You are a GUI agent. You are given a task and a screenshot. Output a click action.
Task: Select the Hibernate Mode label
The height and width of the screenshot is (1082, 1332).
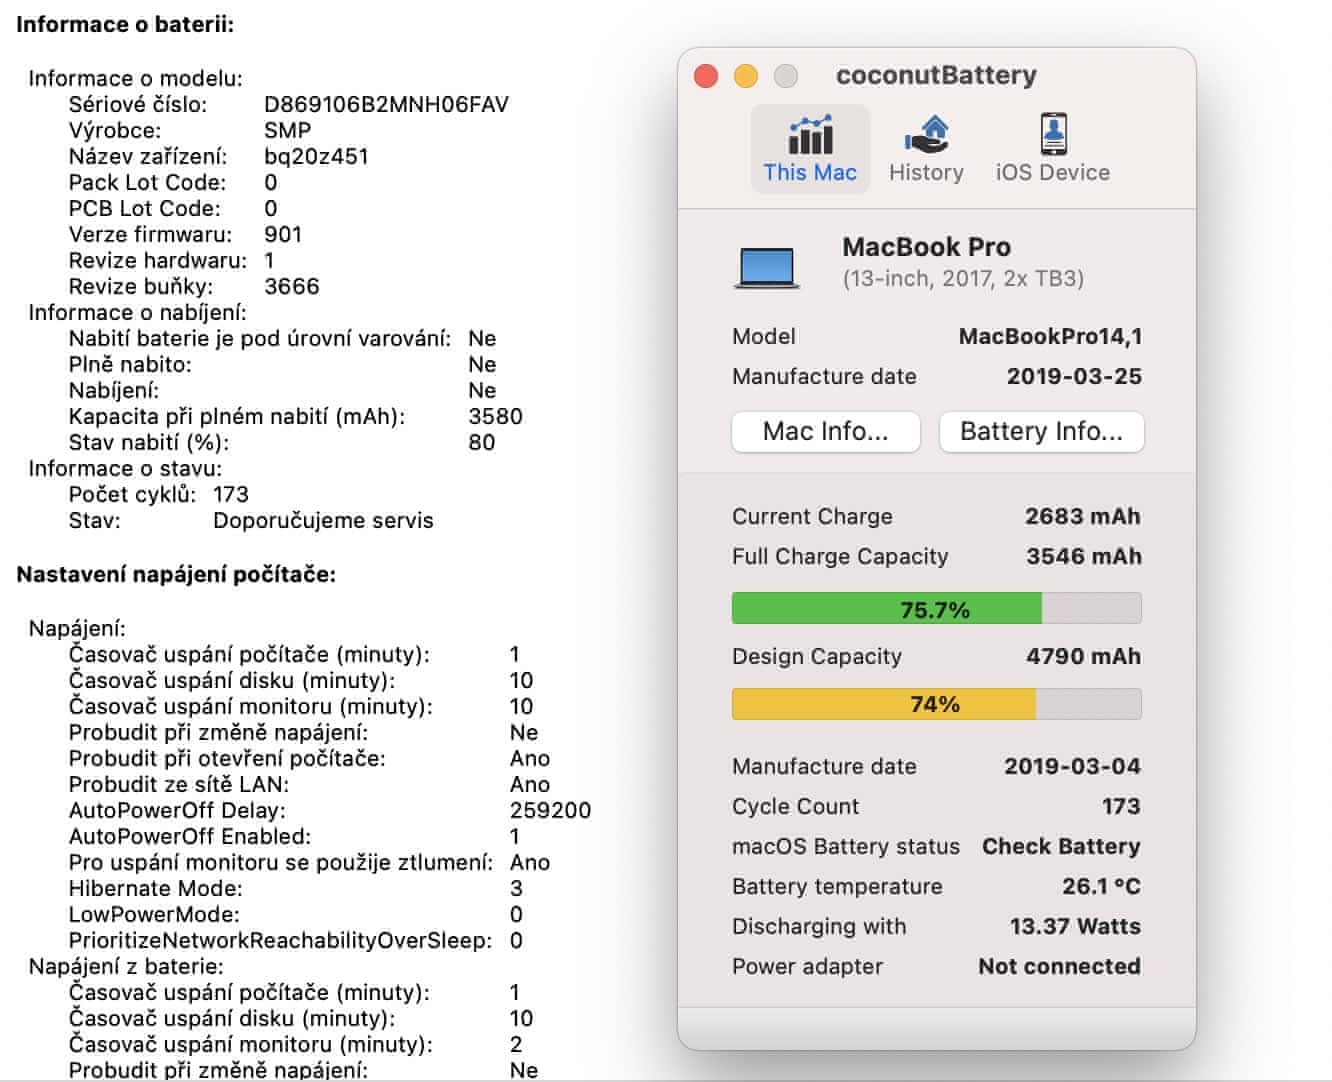click(155, 889)
